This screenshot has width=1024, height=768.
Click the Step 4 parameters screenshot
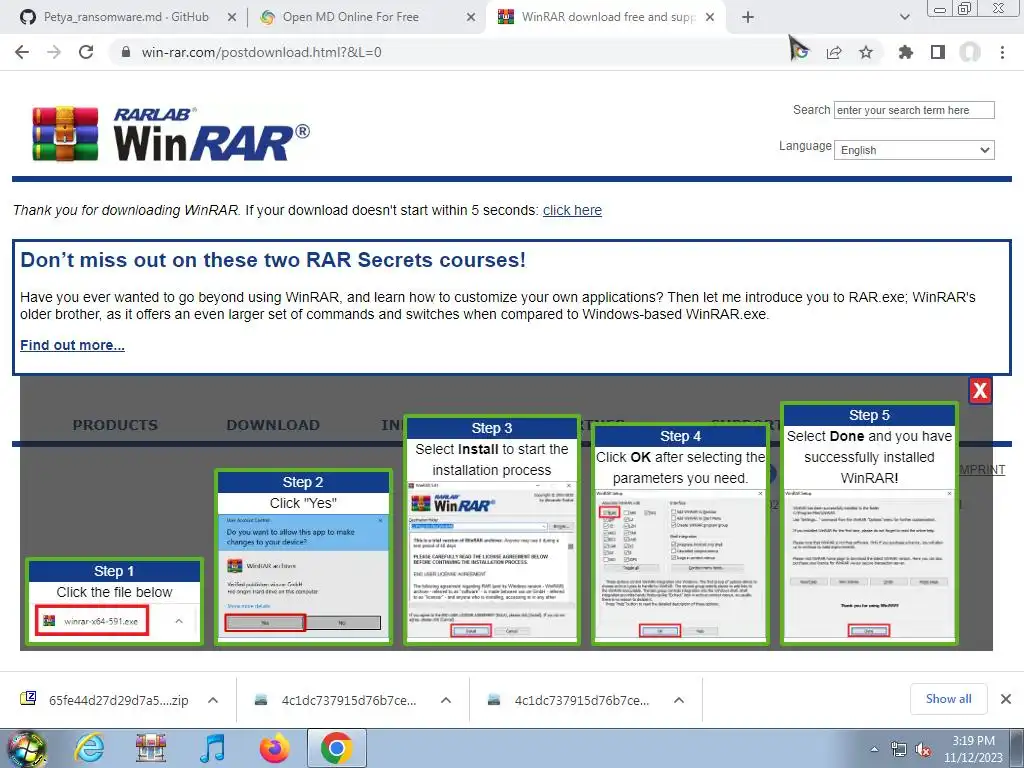pyautogui.click(x=680, y=564)
